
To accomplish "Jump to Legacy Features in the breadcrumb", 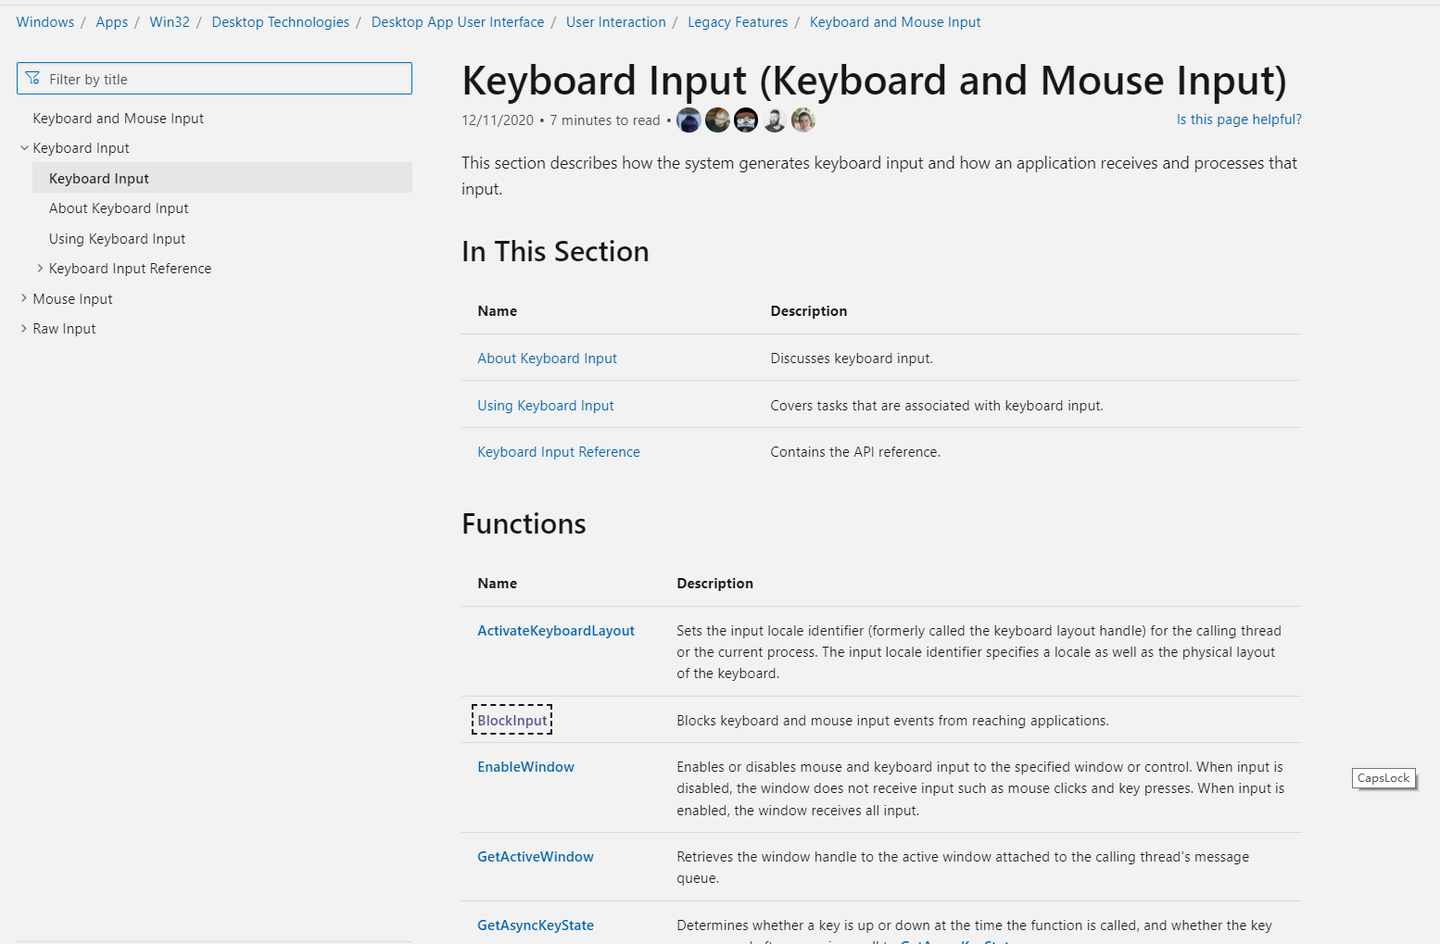I will (738, 22).
